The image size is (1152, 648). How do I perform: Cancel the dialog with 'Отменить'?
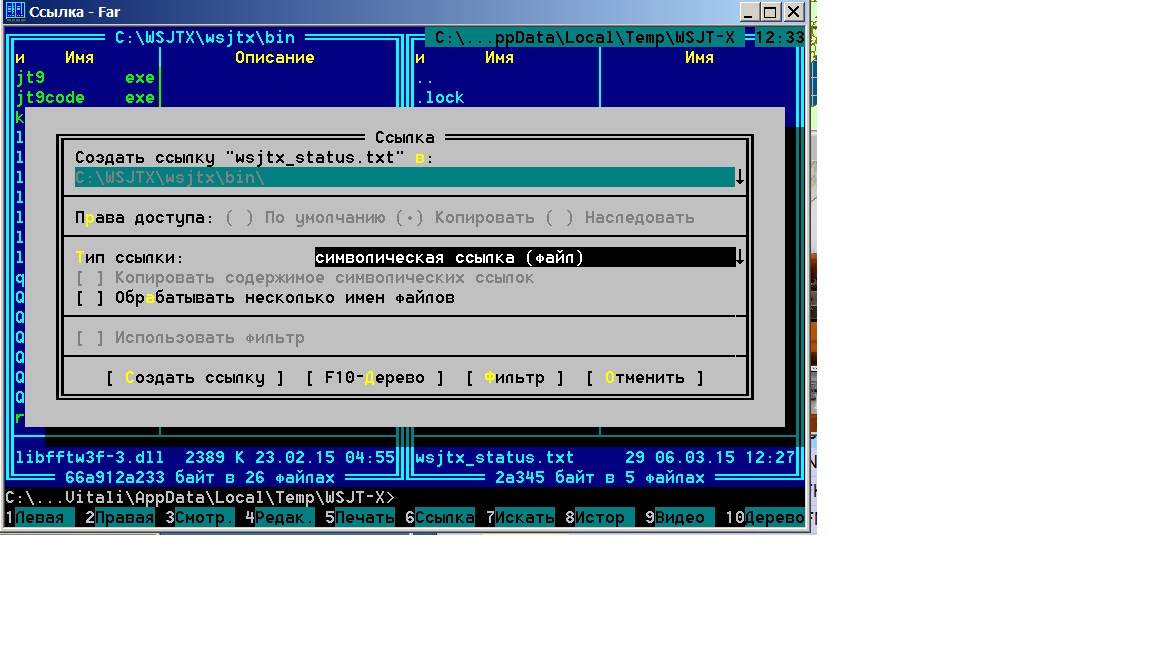click(x=645, y=377)
